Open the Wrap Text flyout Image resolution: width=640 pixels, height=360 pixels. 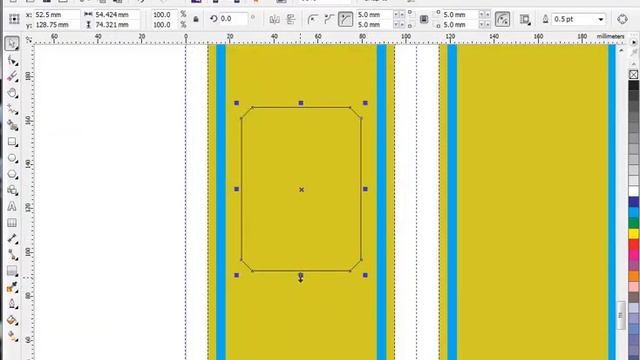click(x=525, y=19)
